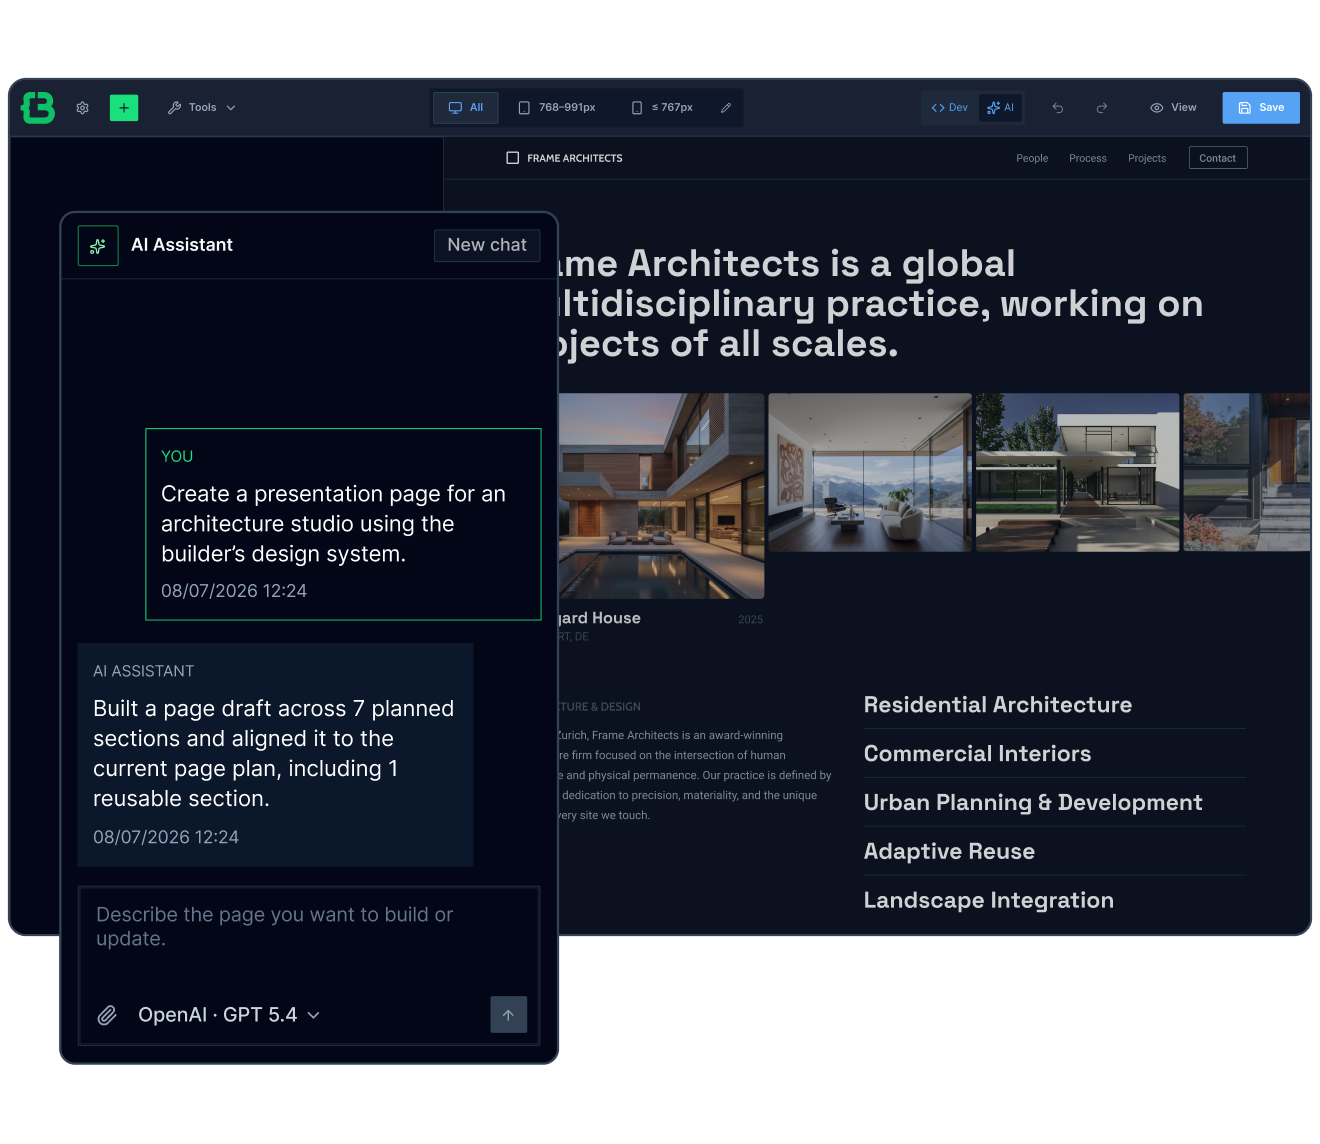Click the redo arrow icon
This screenshot has height=1144, width=1320.
(x=1102, y=108)
